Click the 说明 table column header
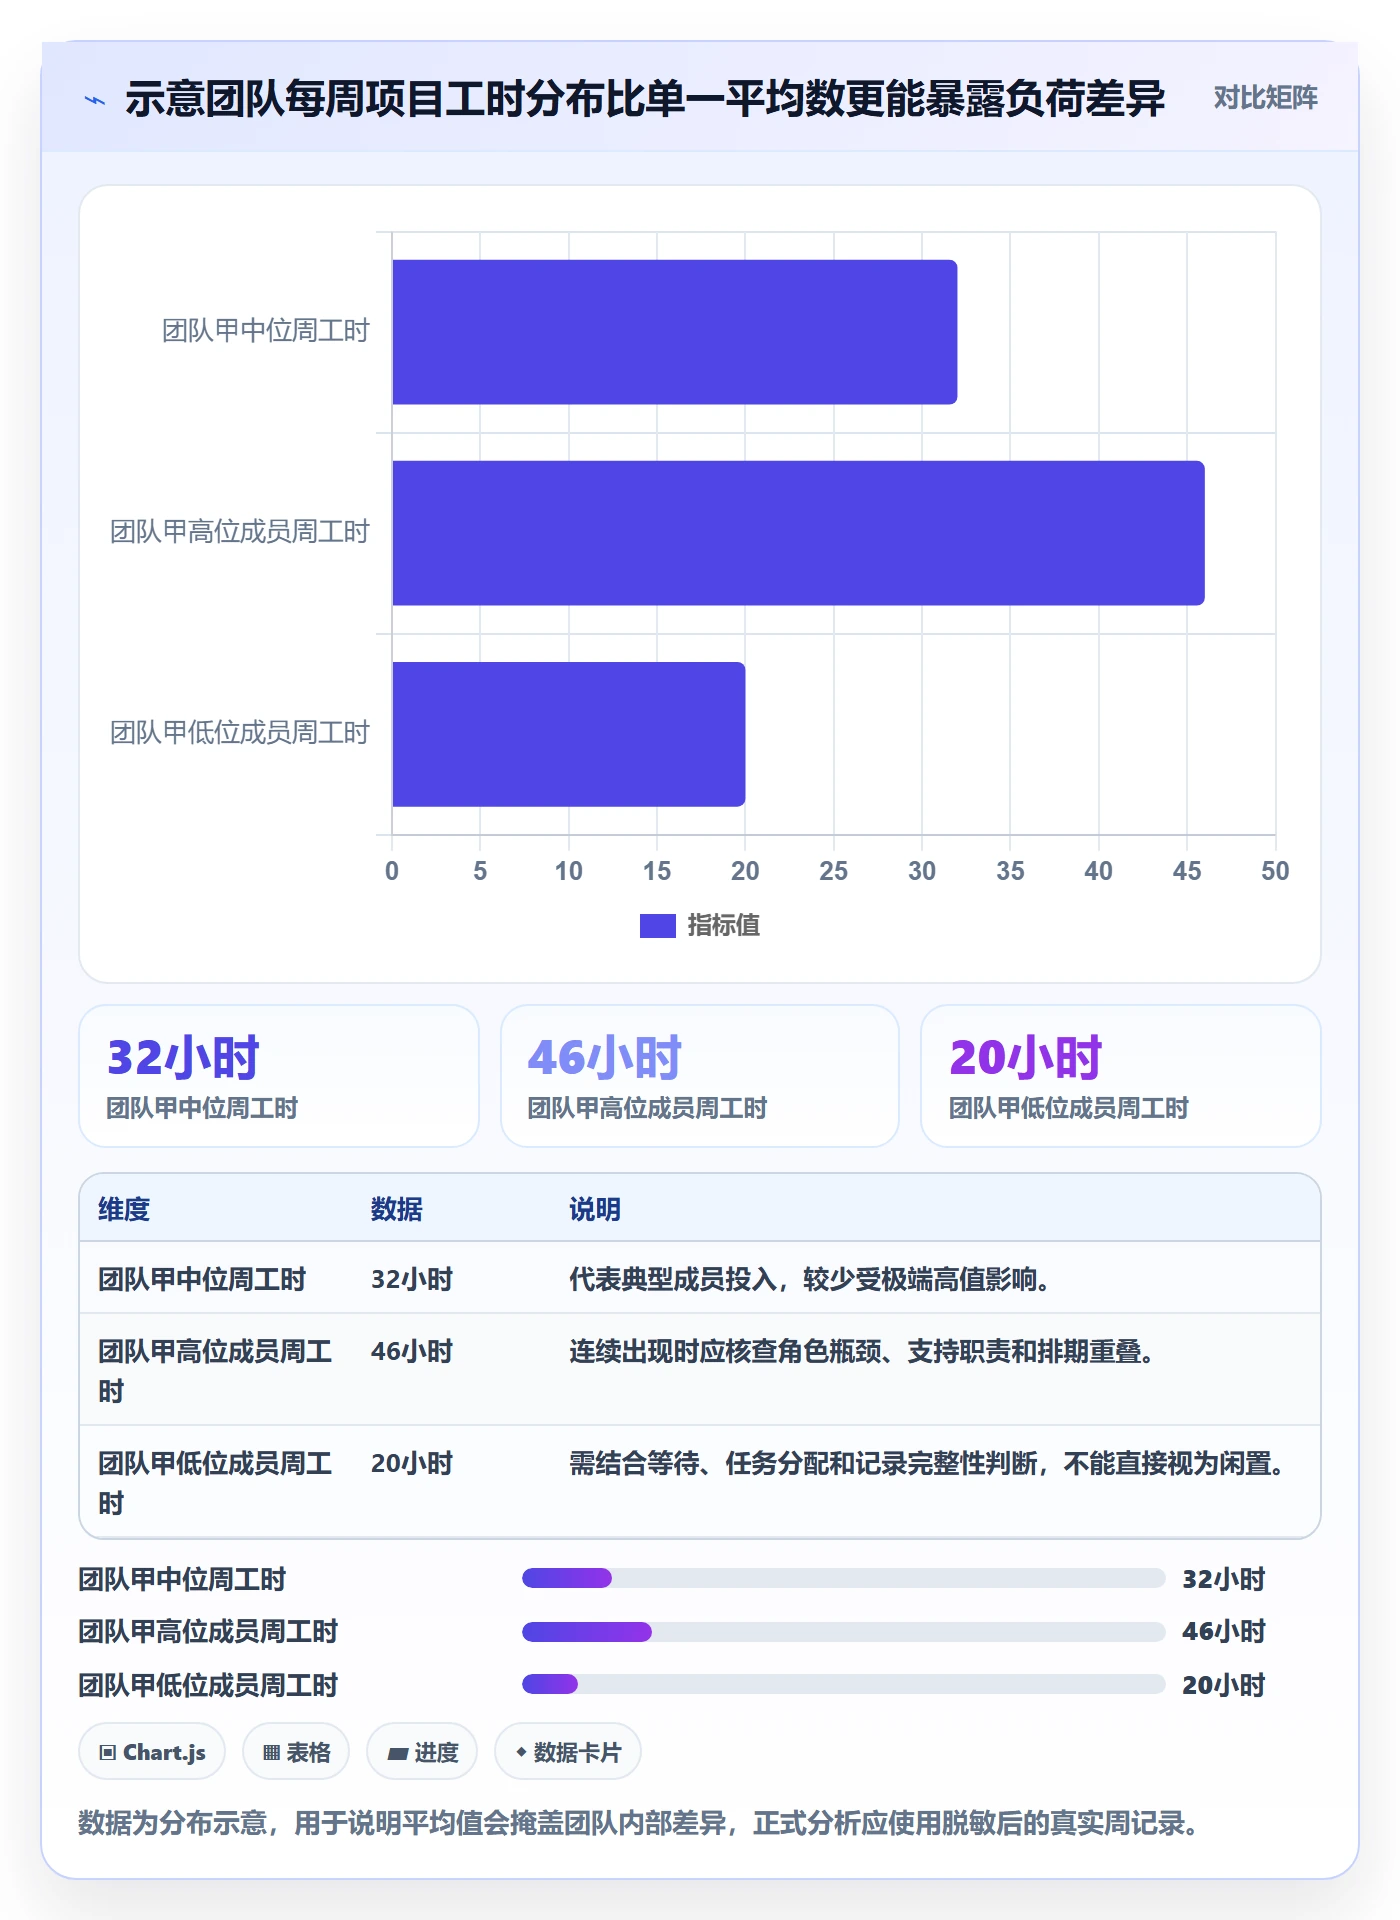 pos(595,1209)
